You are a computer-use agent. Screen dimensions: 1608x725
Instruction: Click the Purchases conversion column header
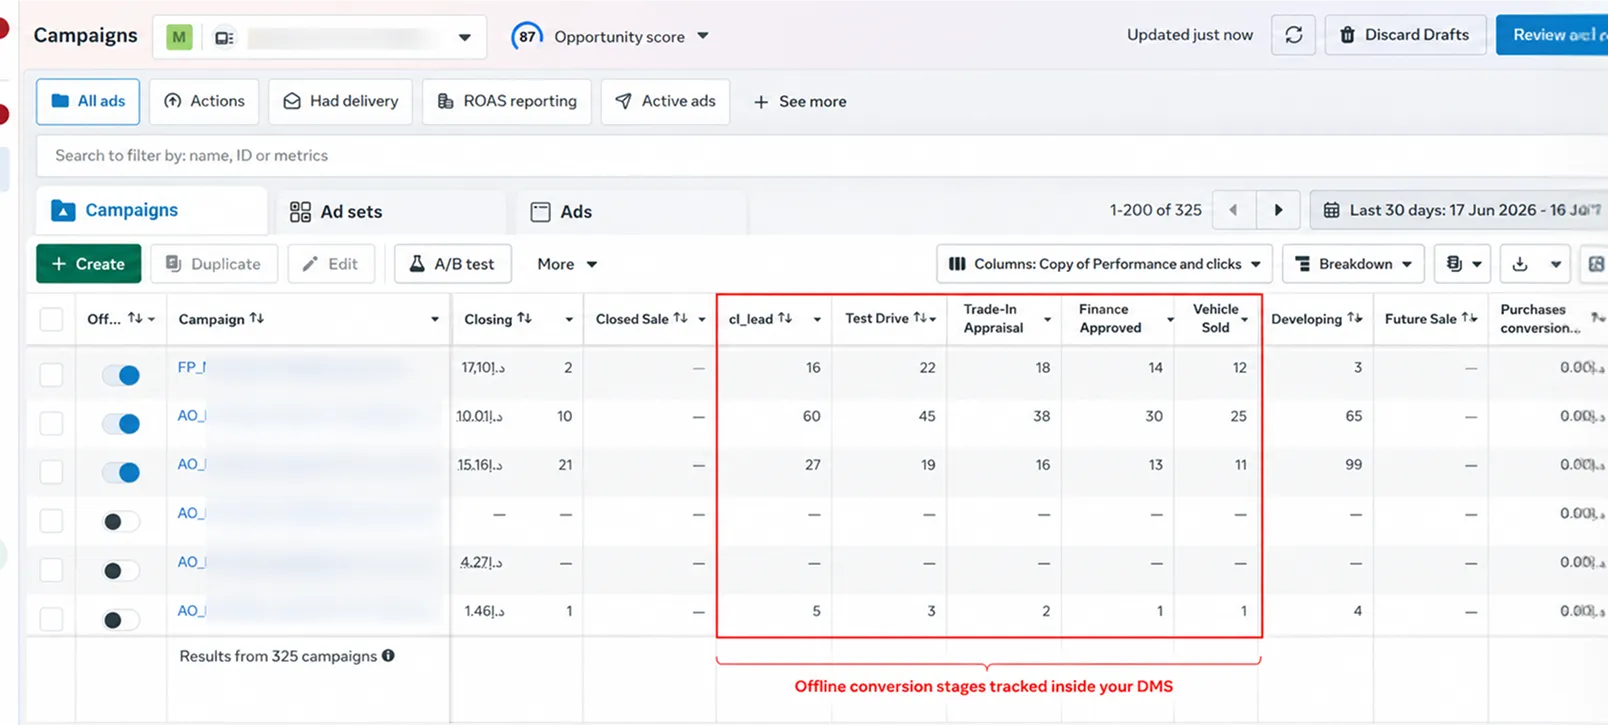click(1540, 319)
